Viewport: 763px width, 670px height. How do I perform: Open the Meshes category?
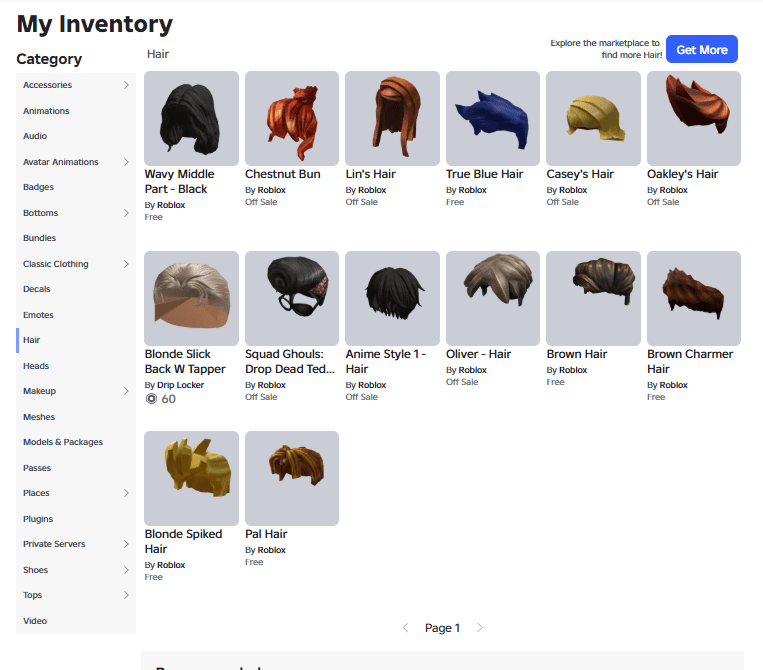click(76, 417)
